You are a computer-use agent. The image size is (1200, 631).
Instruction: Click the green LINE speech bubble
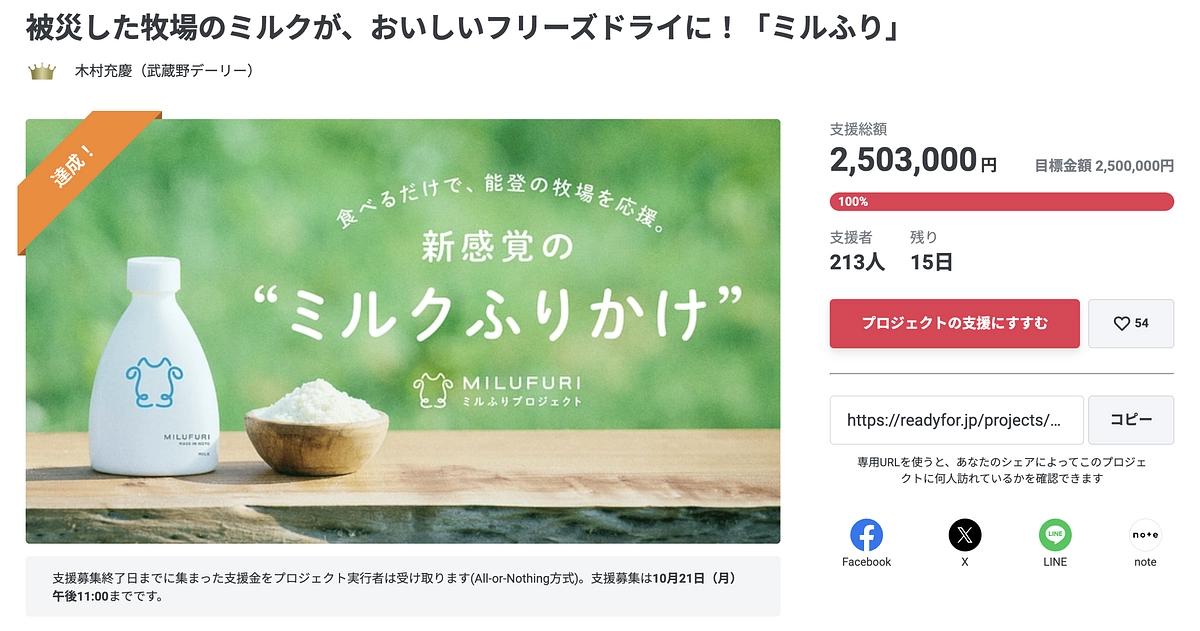(x=1055, y=535)
